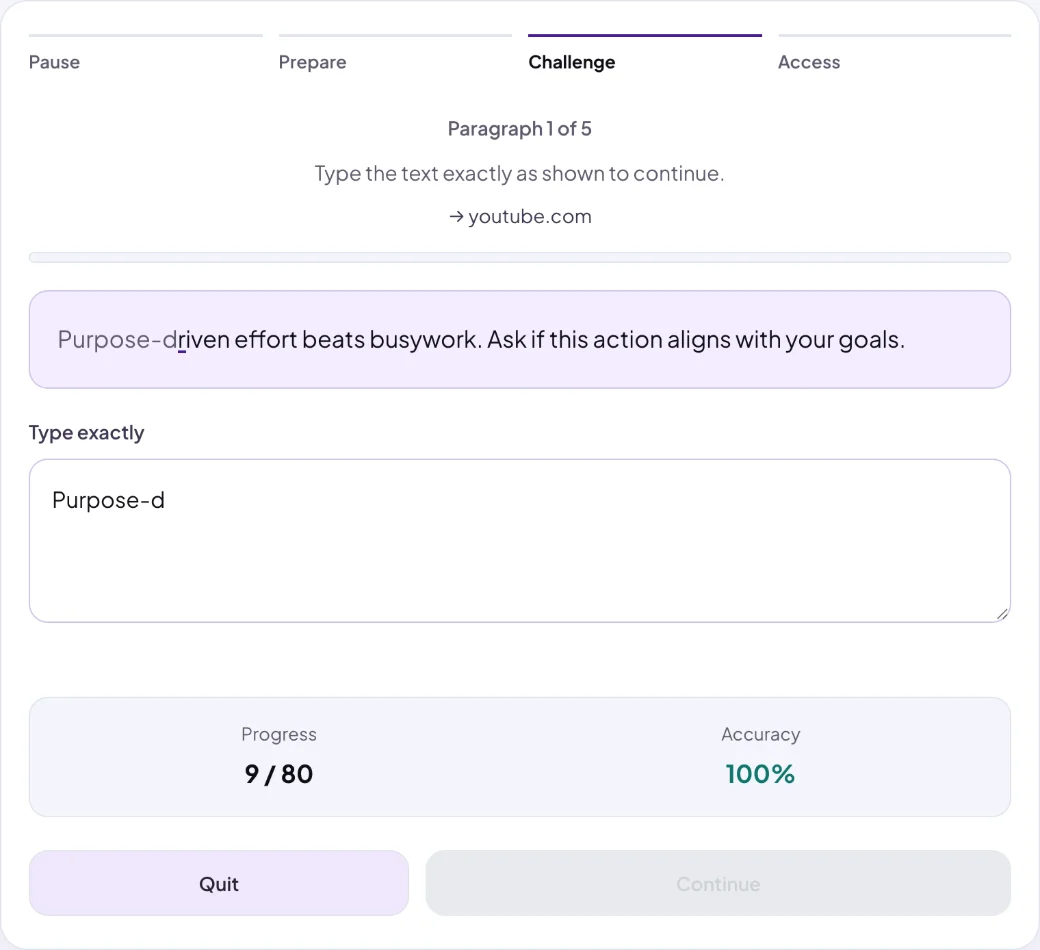The width and height of the screenshot is (1040, 950).
Task: Click the Paragraph 1 of 5 heading
Action: (x=519, y=128)
